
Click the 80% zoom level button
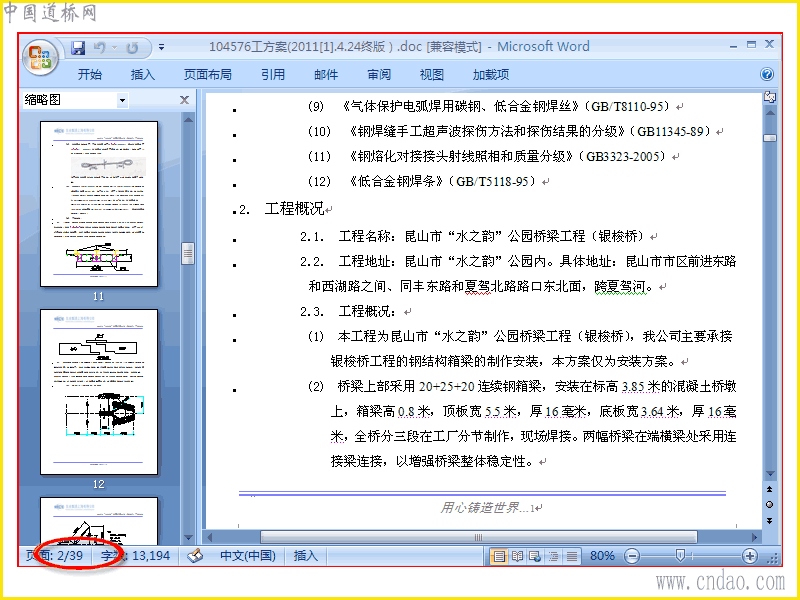coord(602,556)
